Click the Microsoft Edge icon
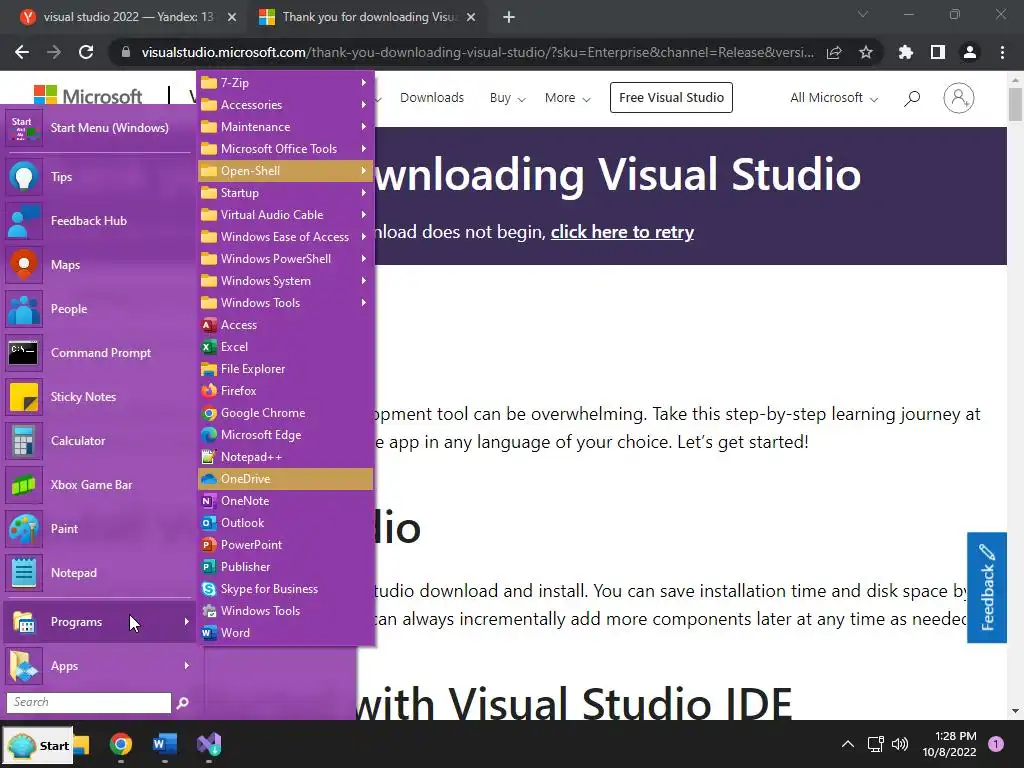This screenshot has height=768, width=1024. click(x=209, y=435)
